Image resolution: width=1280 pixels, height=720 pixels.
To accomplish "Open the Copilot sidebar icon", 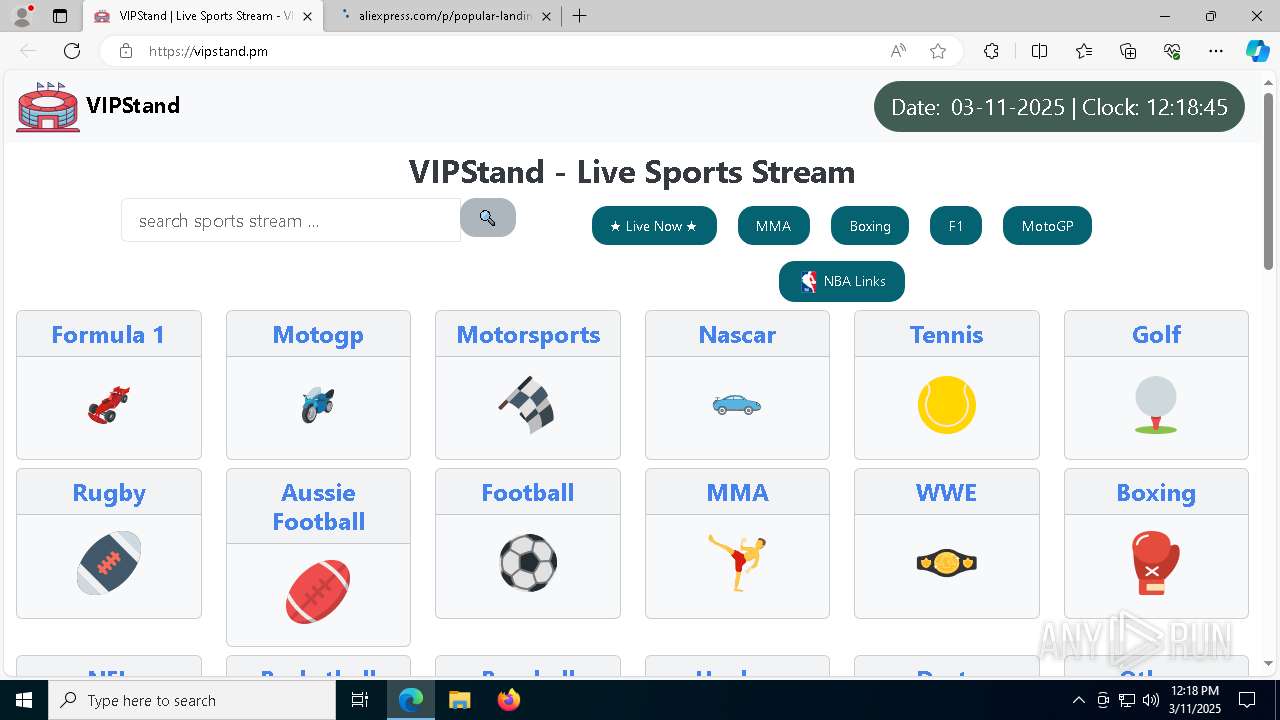I will tap(1257, 51).
